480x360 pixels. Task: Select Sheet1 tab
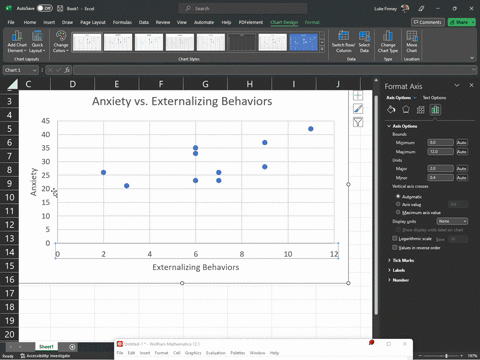click(46, 347)
